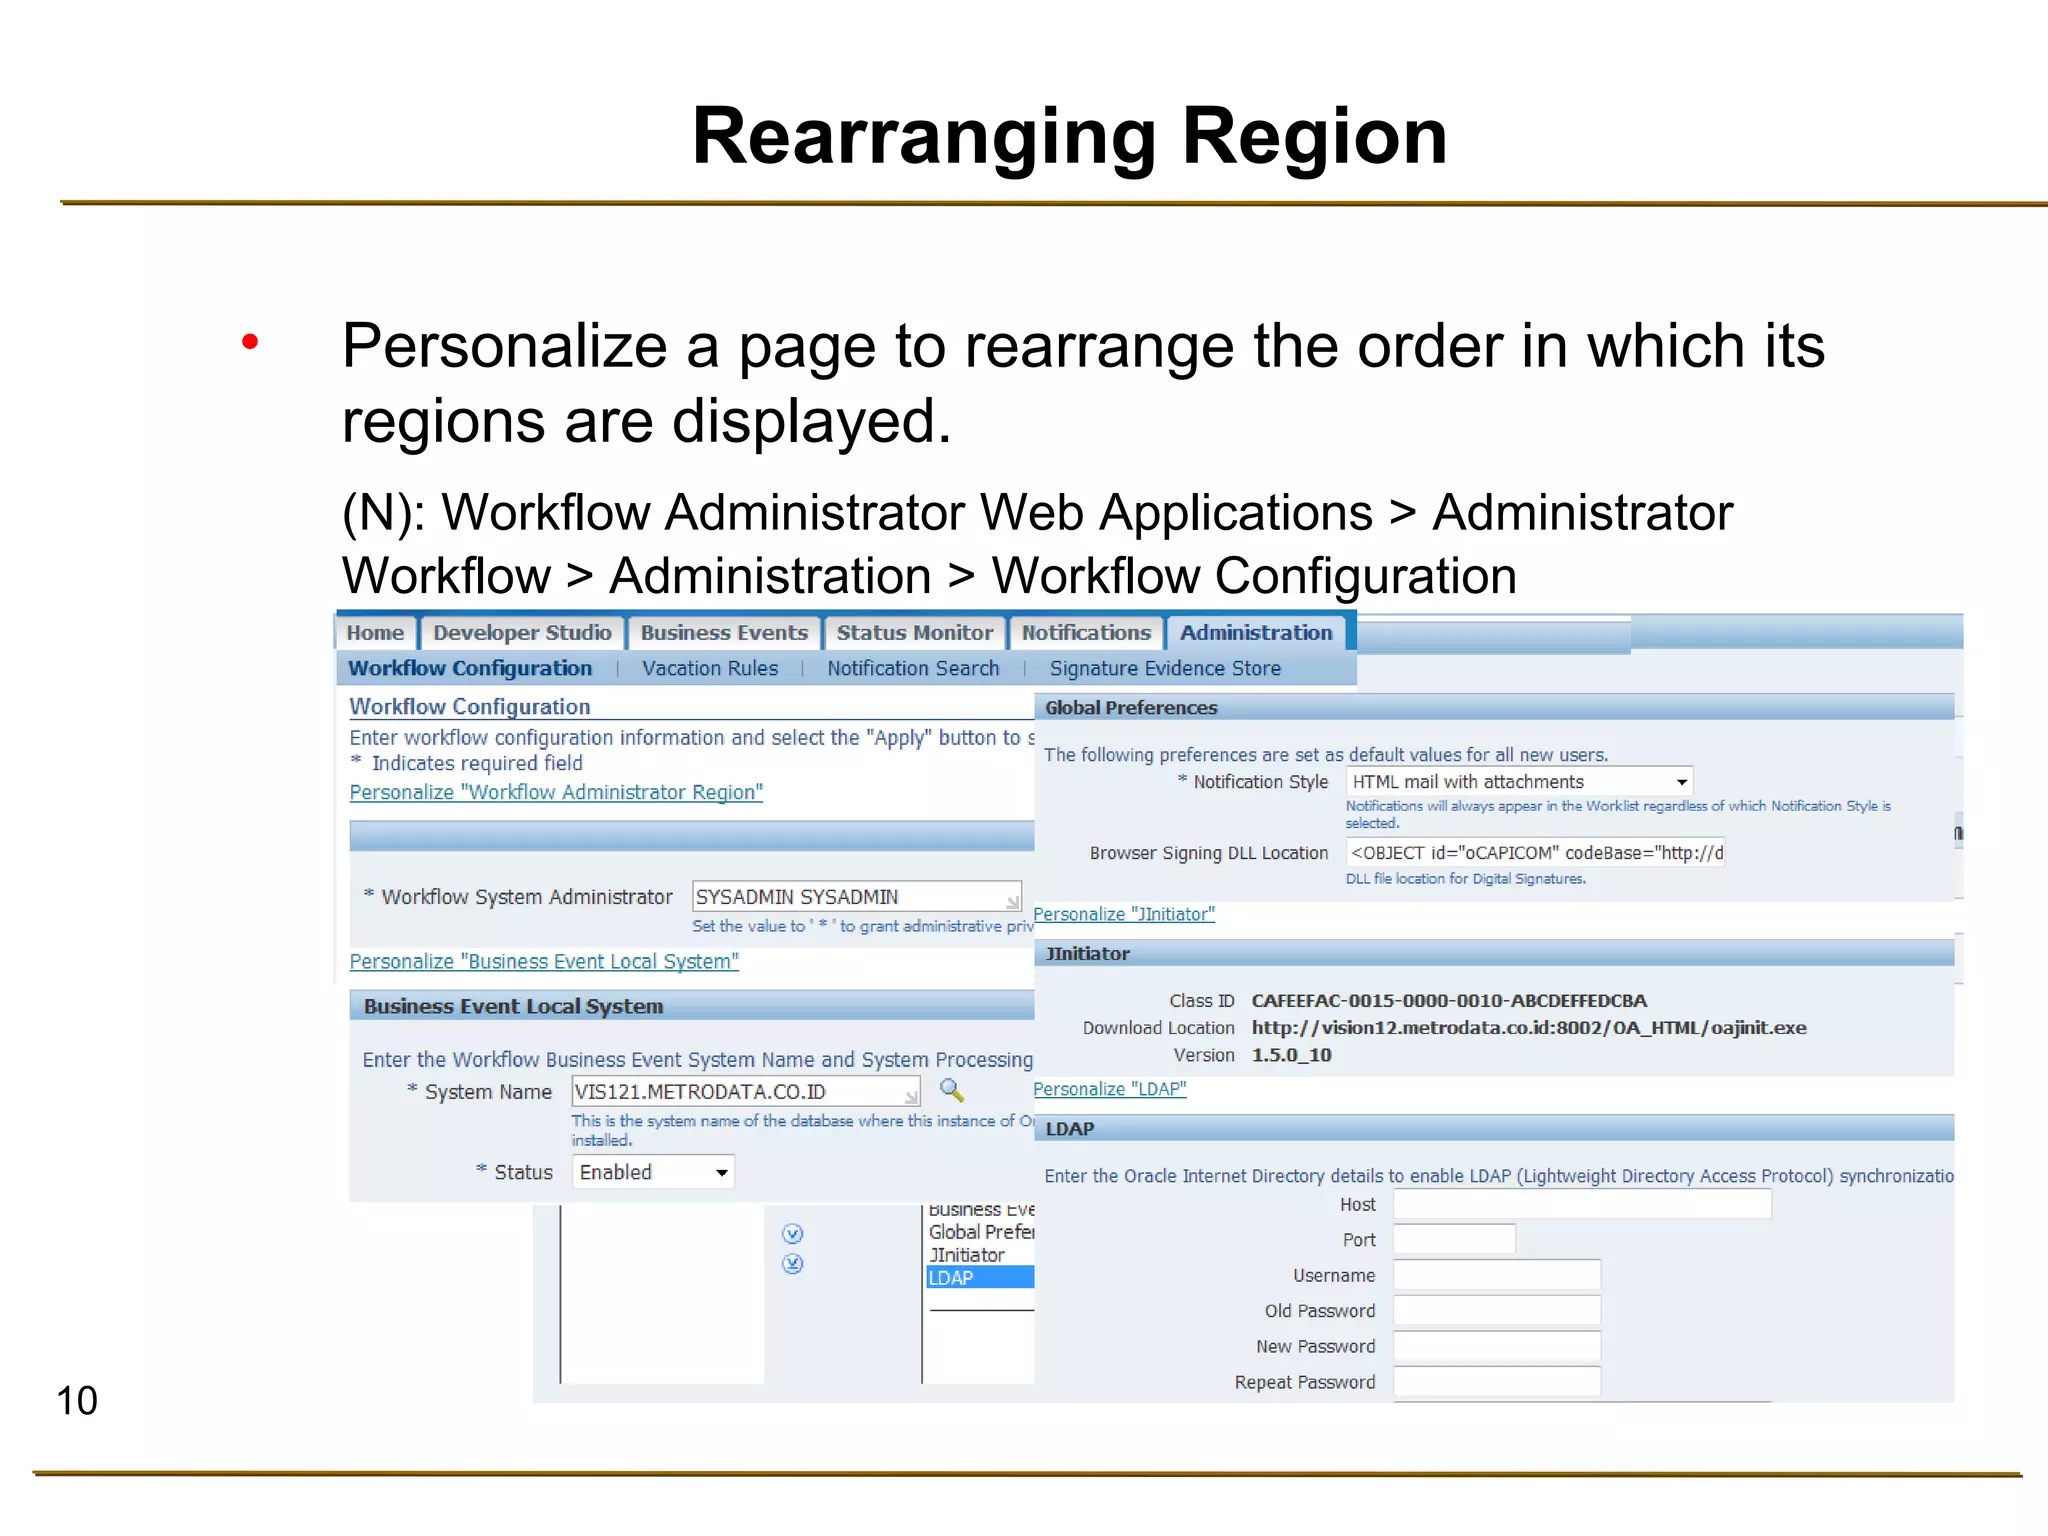Viewport: 2048px width, 1536px height.
Task: Open the Notification Search subtab
Action: [913, 668]
